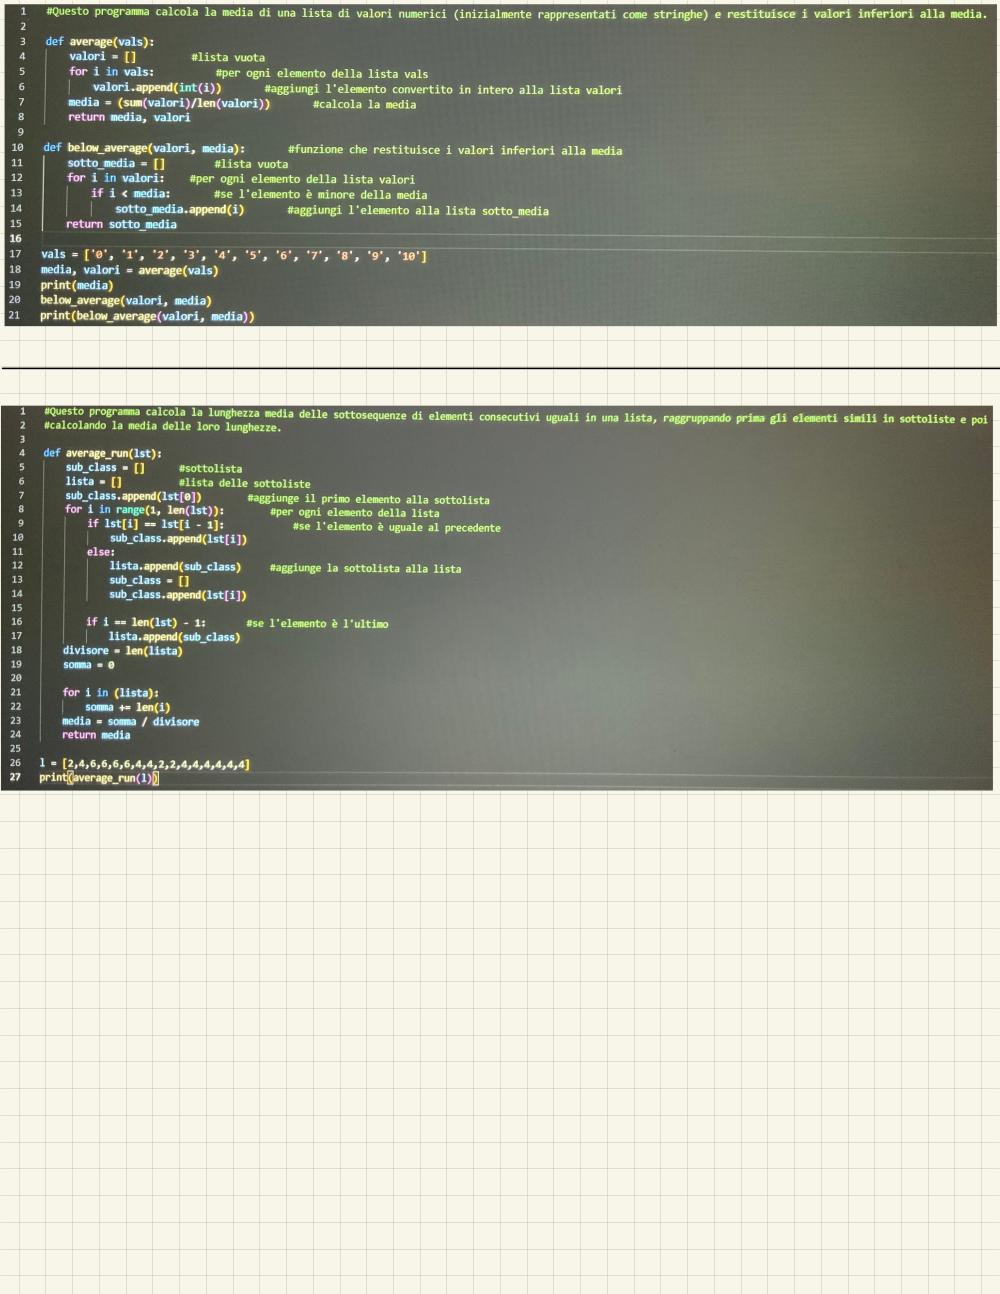Click comment "#se l'elemento è uguale al precedente"

tap(396, 527)
